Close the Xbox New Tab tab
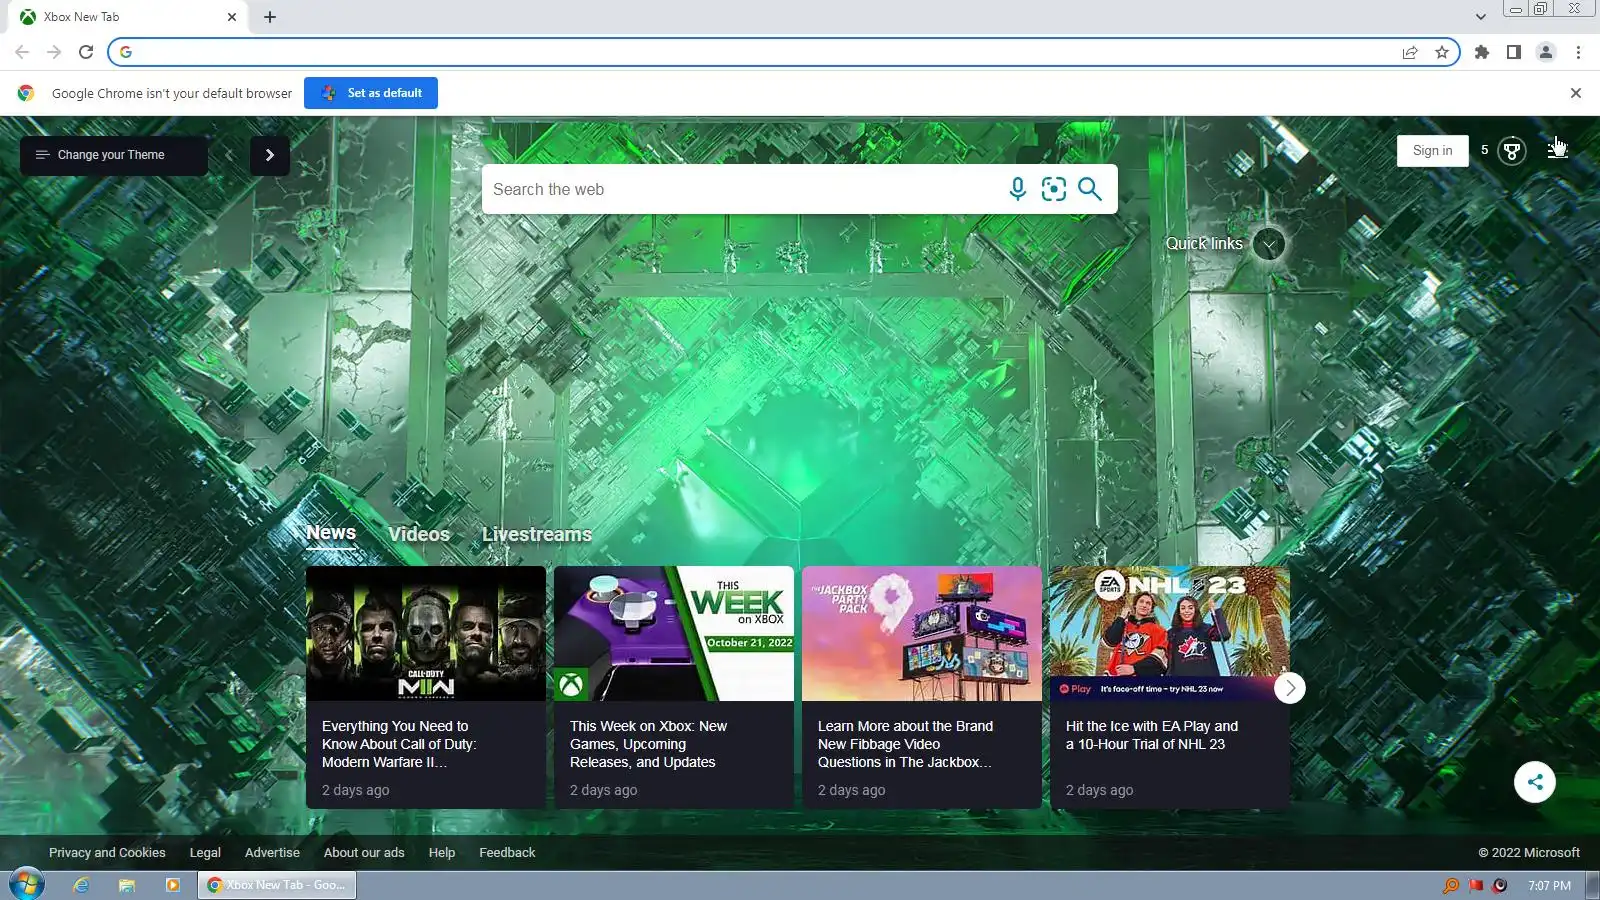The image size is (1600, 900). click(232, 17)
